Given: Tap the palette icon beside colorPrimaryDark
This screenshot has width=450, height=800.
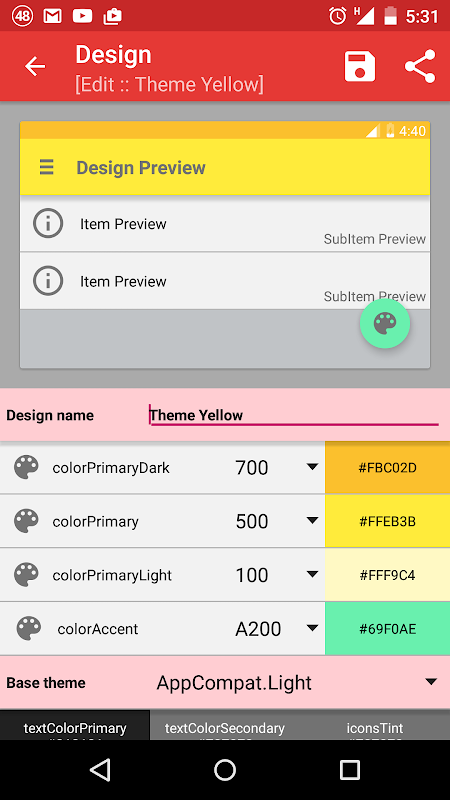Looking at the screenshot, I should click(26, 467).
